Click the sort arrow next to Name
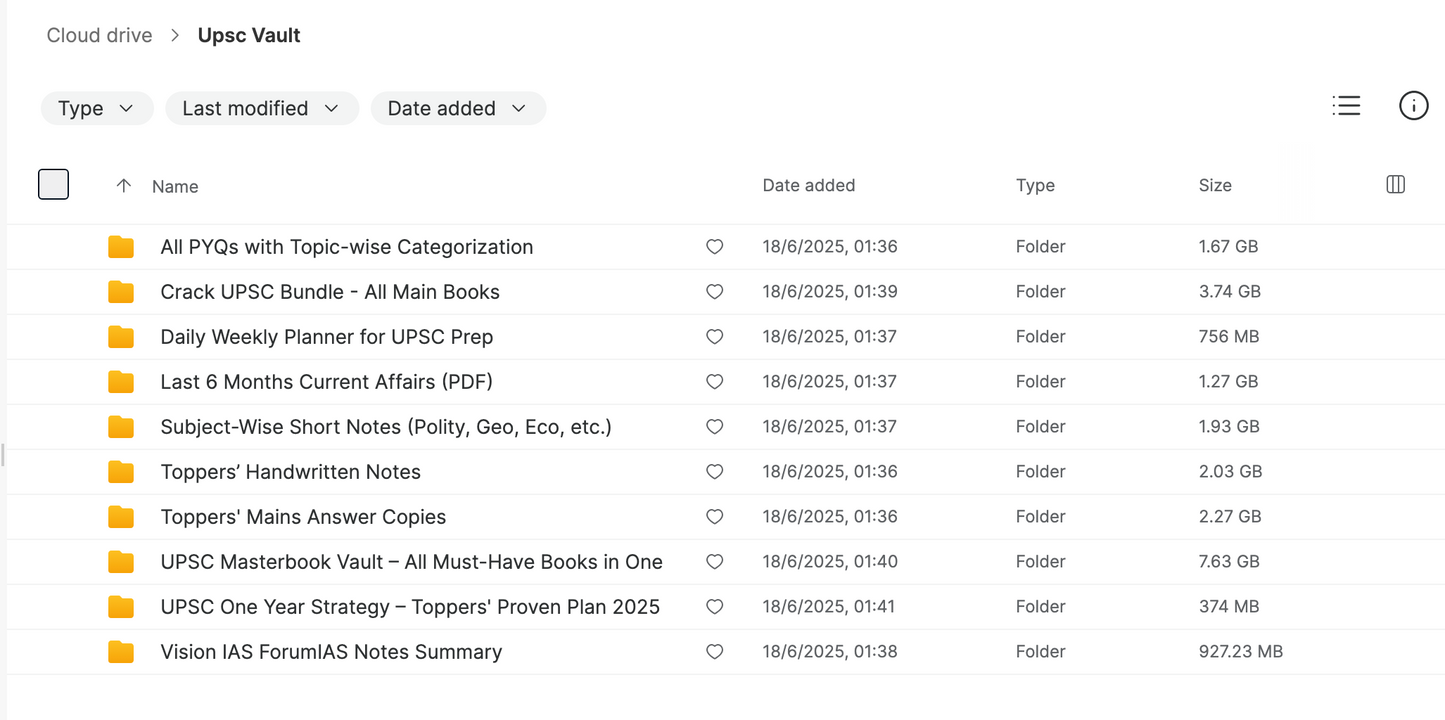Viewport: 1445px width, 720px height. pos(124,186)
